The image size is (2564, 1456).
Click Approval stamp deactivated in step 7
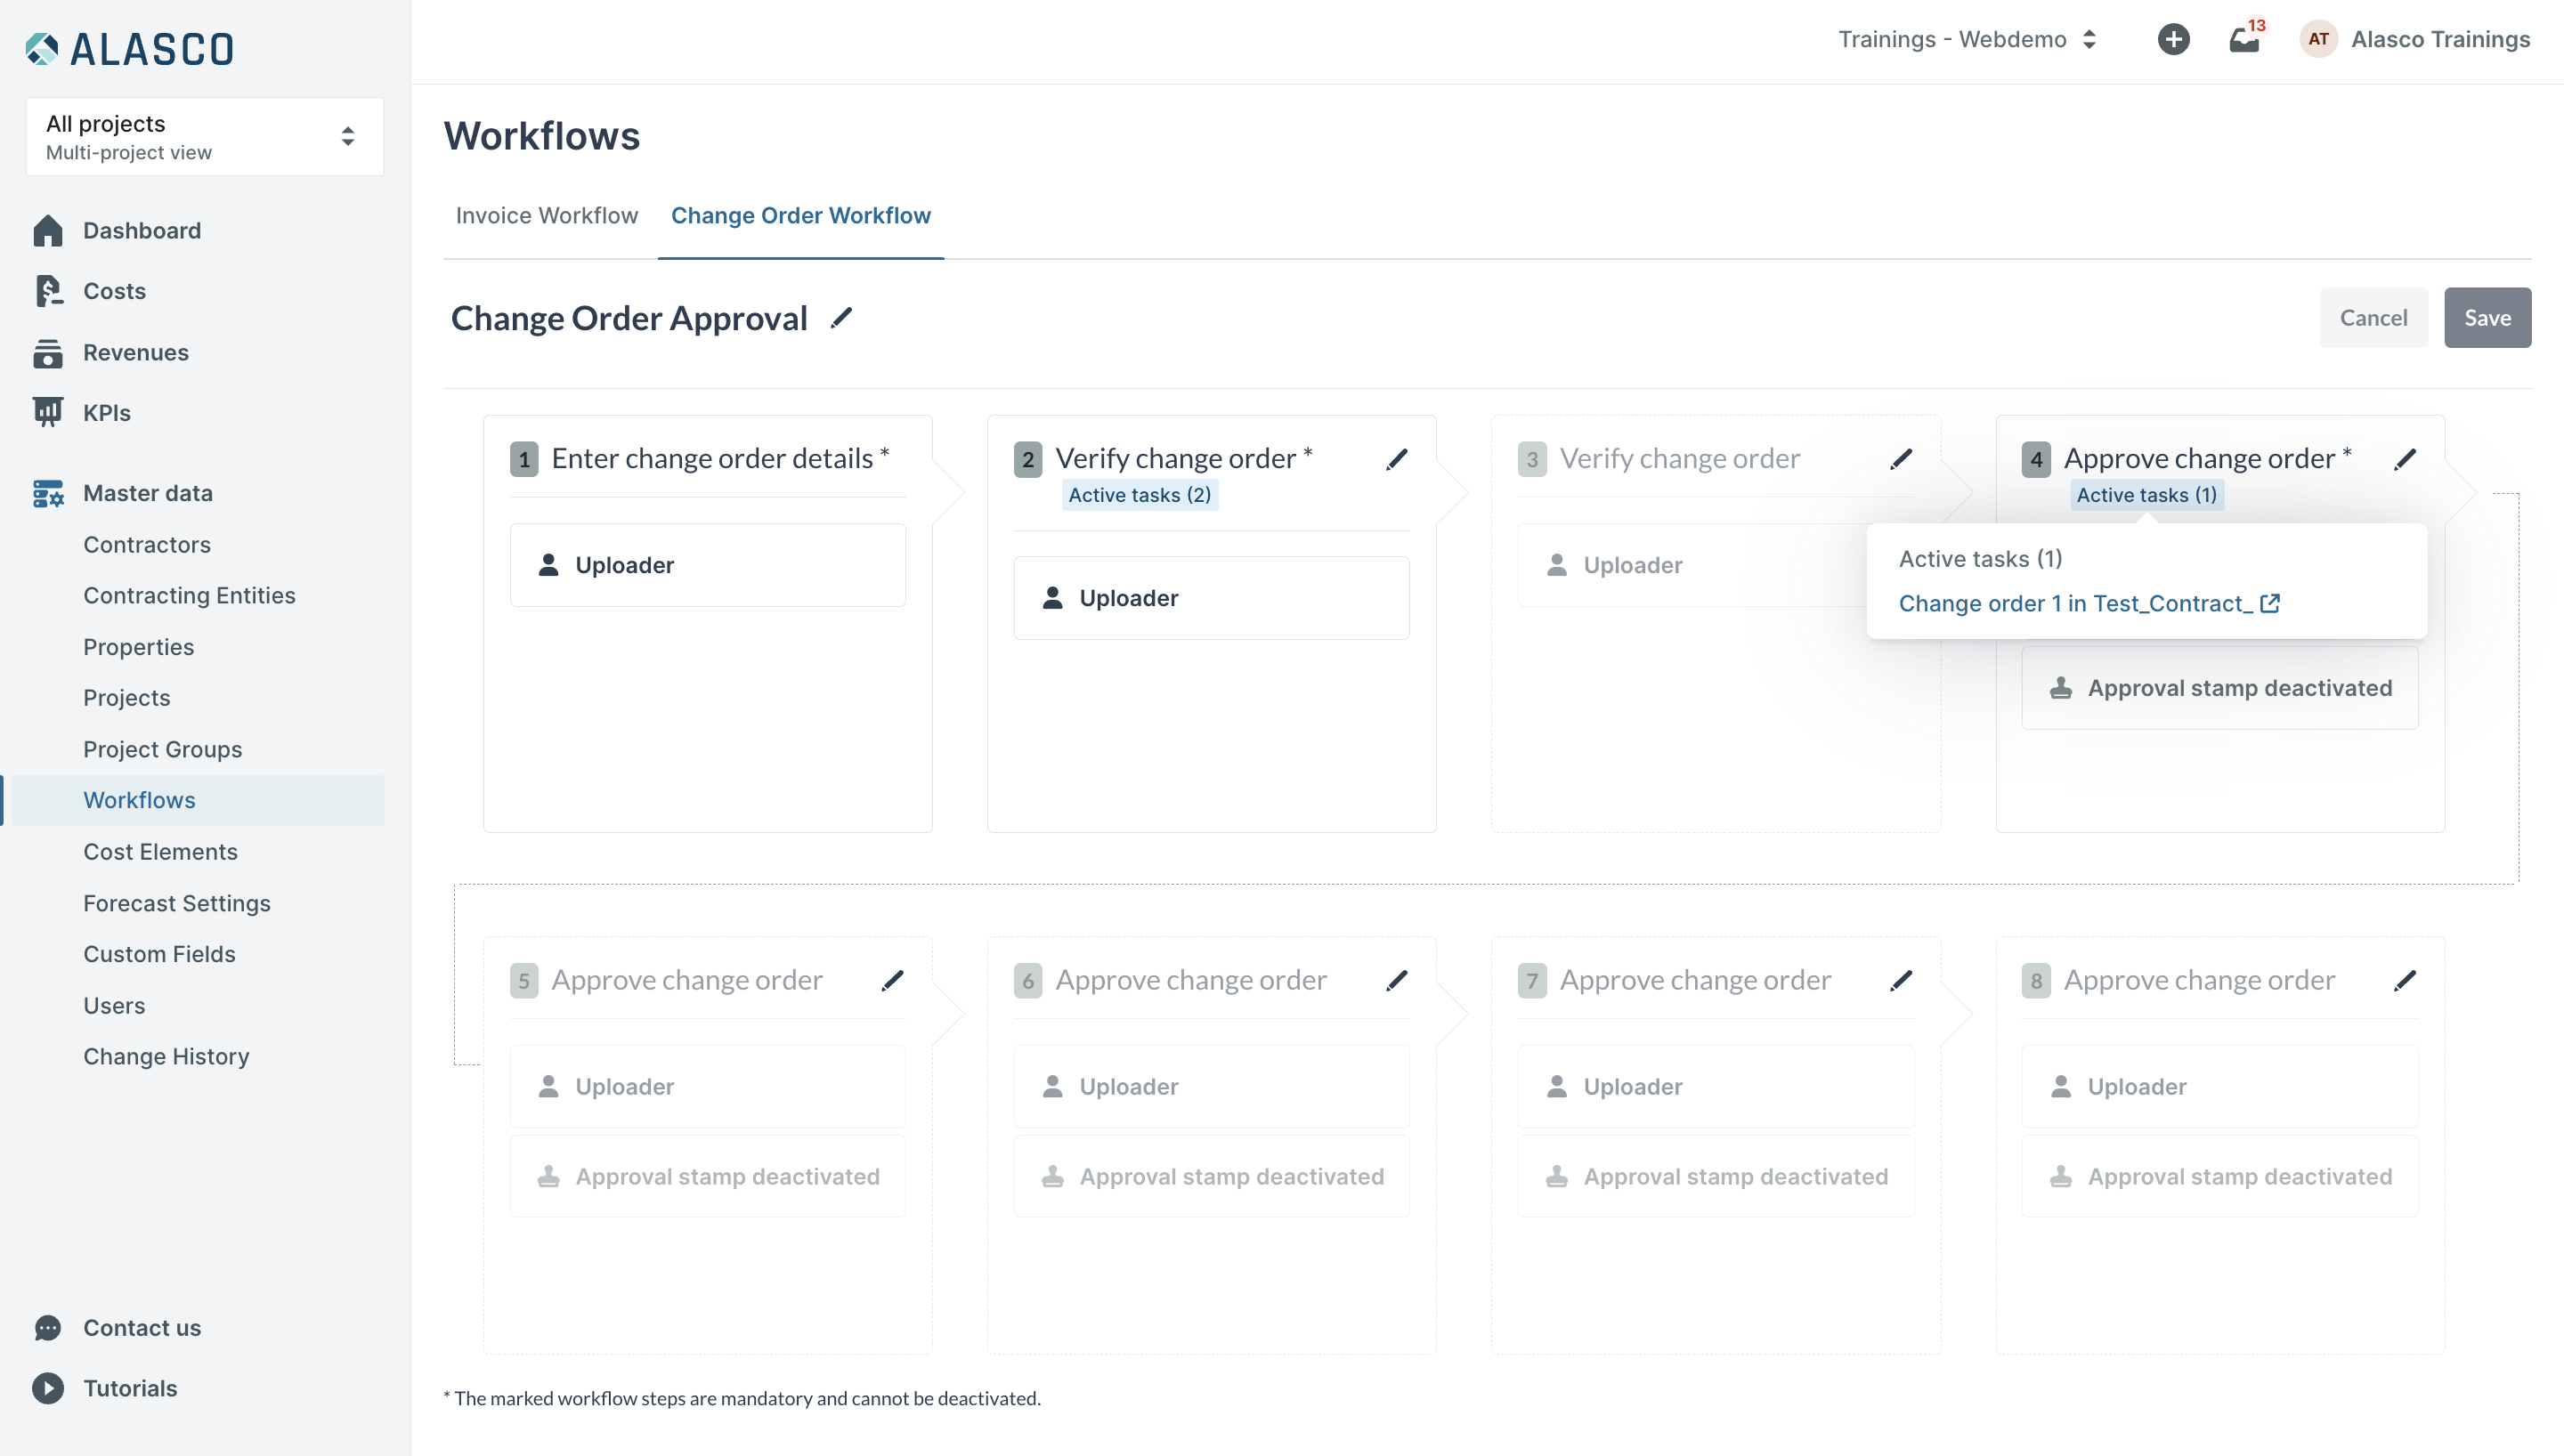1716,1177
